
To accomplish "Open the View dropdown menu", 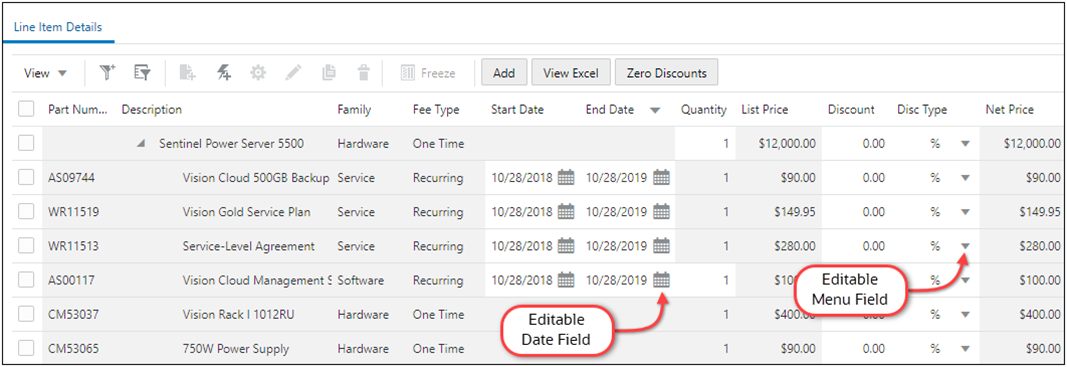I will 45,73.
